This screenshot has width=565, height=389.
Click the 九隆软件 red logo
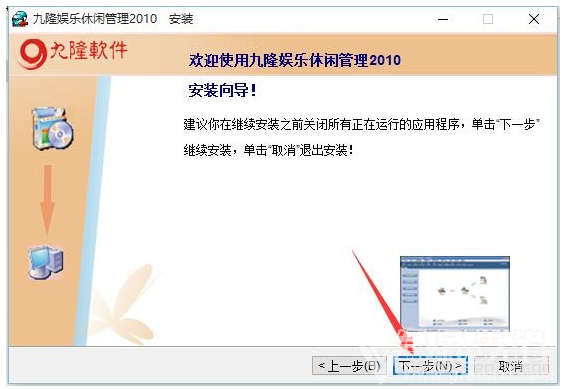pos(74,53)
